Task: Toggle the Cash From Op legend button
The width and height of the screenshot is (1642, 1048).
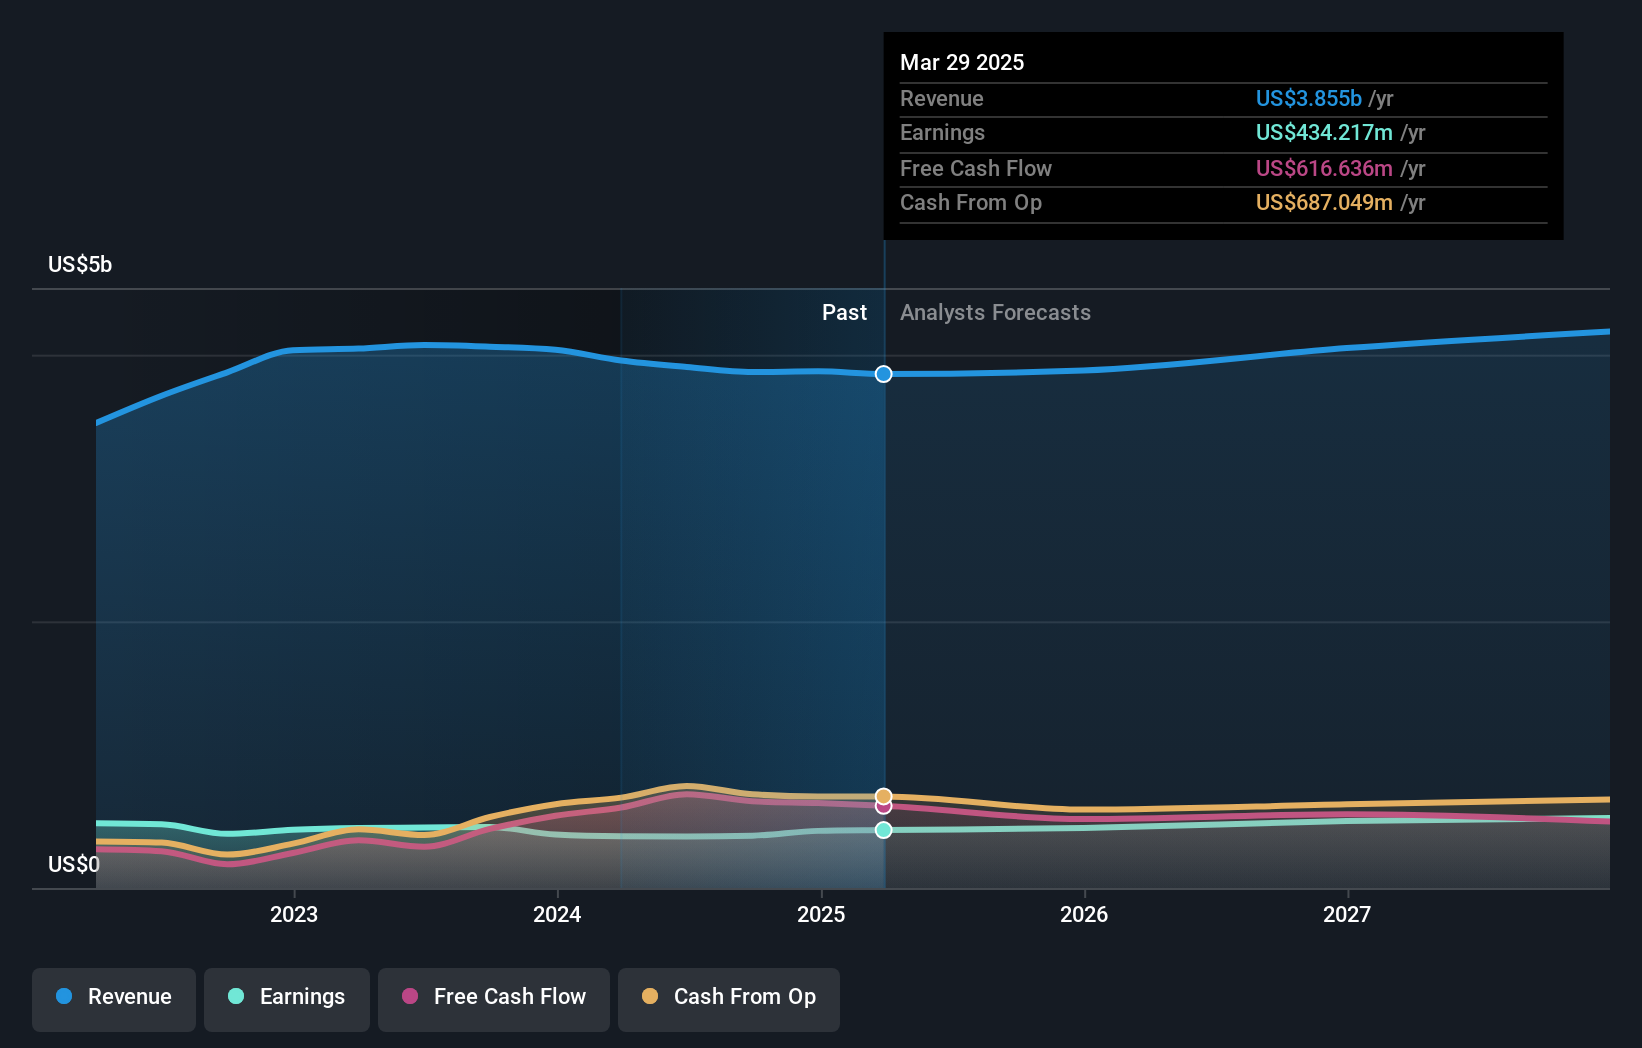Action: click(729, 999)
